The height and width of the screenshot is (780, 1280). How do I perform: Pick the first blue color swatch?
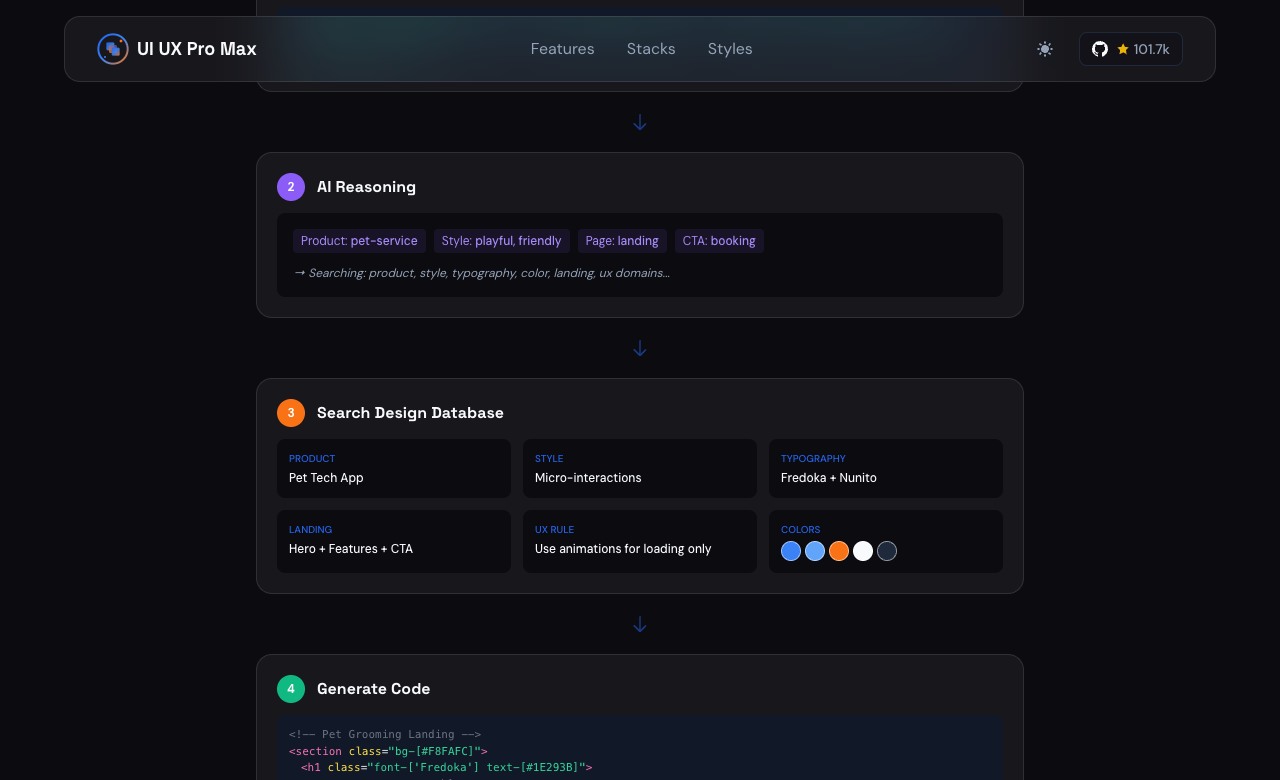(x=791, y=551)
